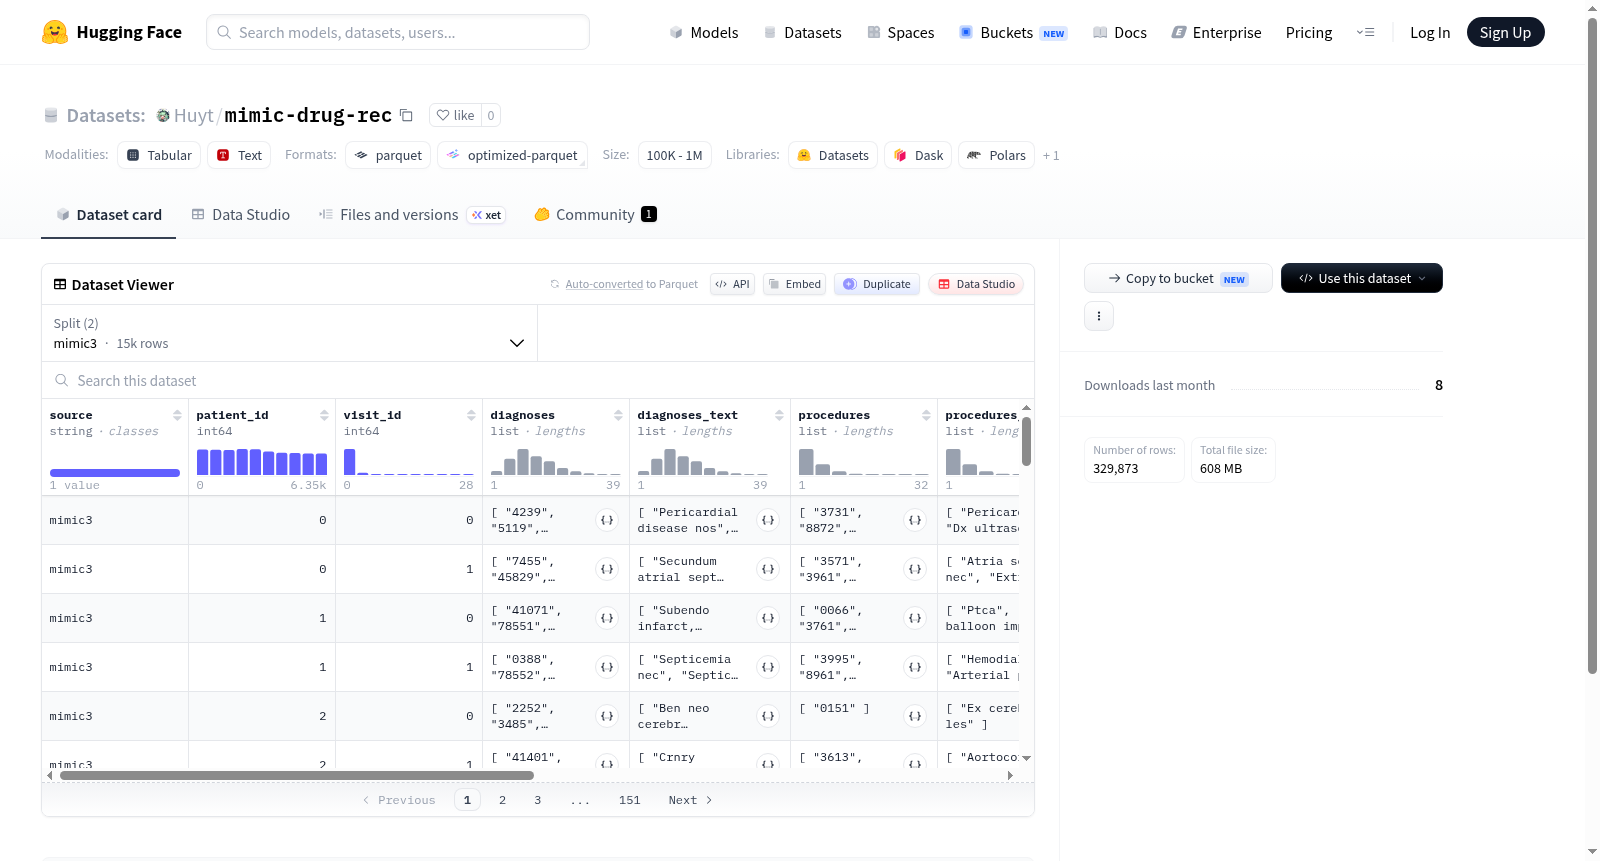
Task: Open the Data Studio tab
Action: (241, 214)
